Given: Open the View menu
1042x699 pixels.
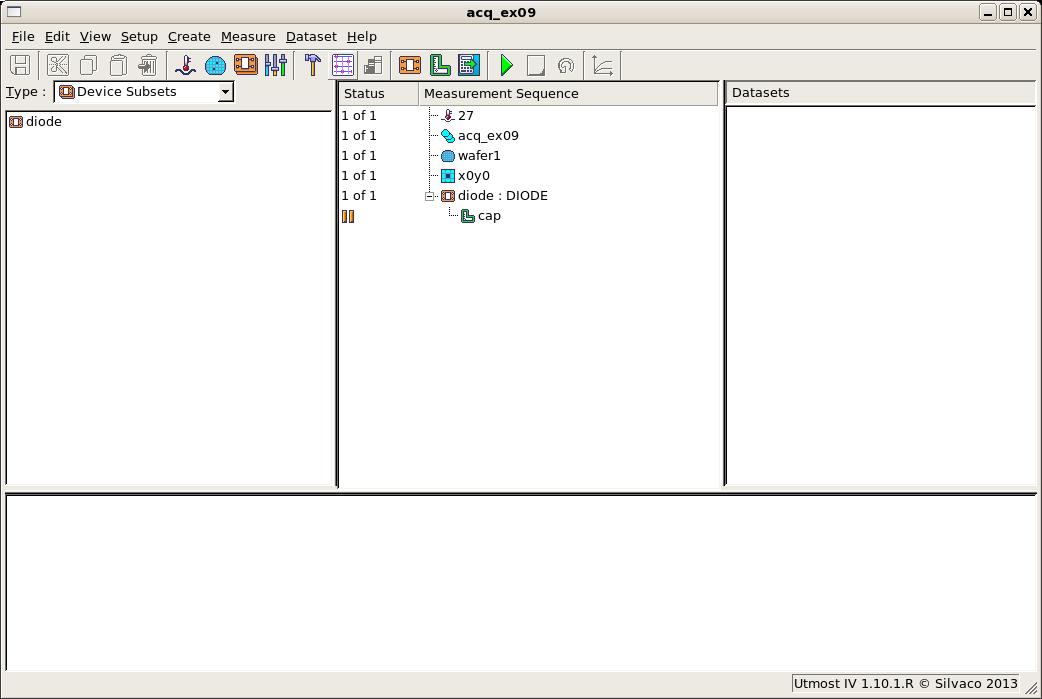Looking at the screenshot, I should click(x=95, y=37).
